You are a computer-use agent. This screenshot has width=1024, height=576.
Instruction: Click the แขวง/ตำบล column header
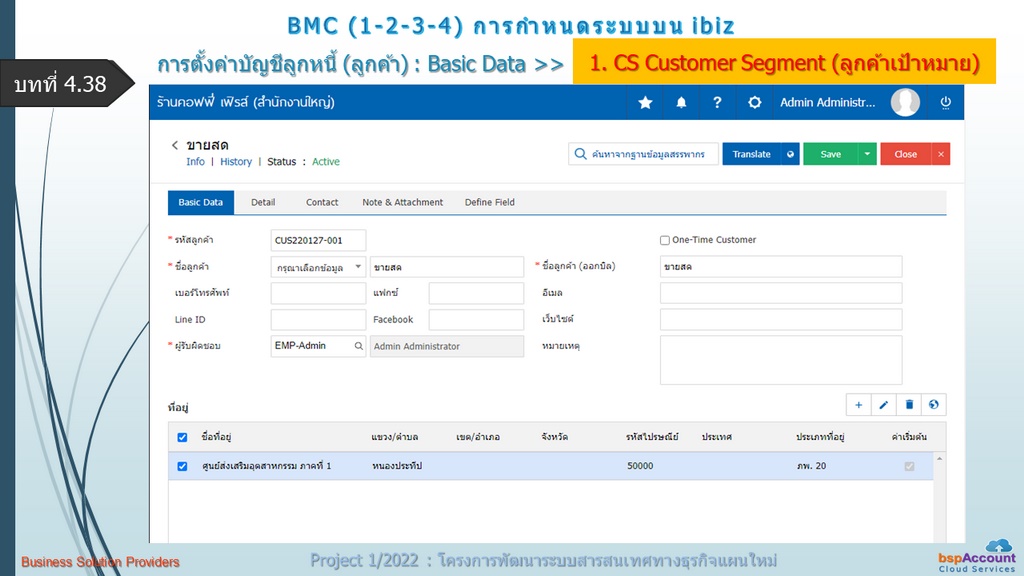point(394,437)
